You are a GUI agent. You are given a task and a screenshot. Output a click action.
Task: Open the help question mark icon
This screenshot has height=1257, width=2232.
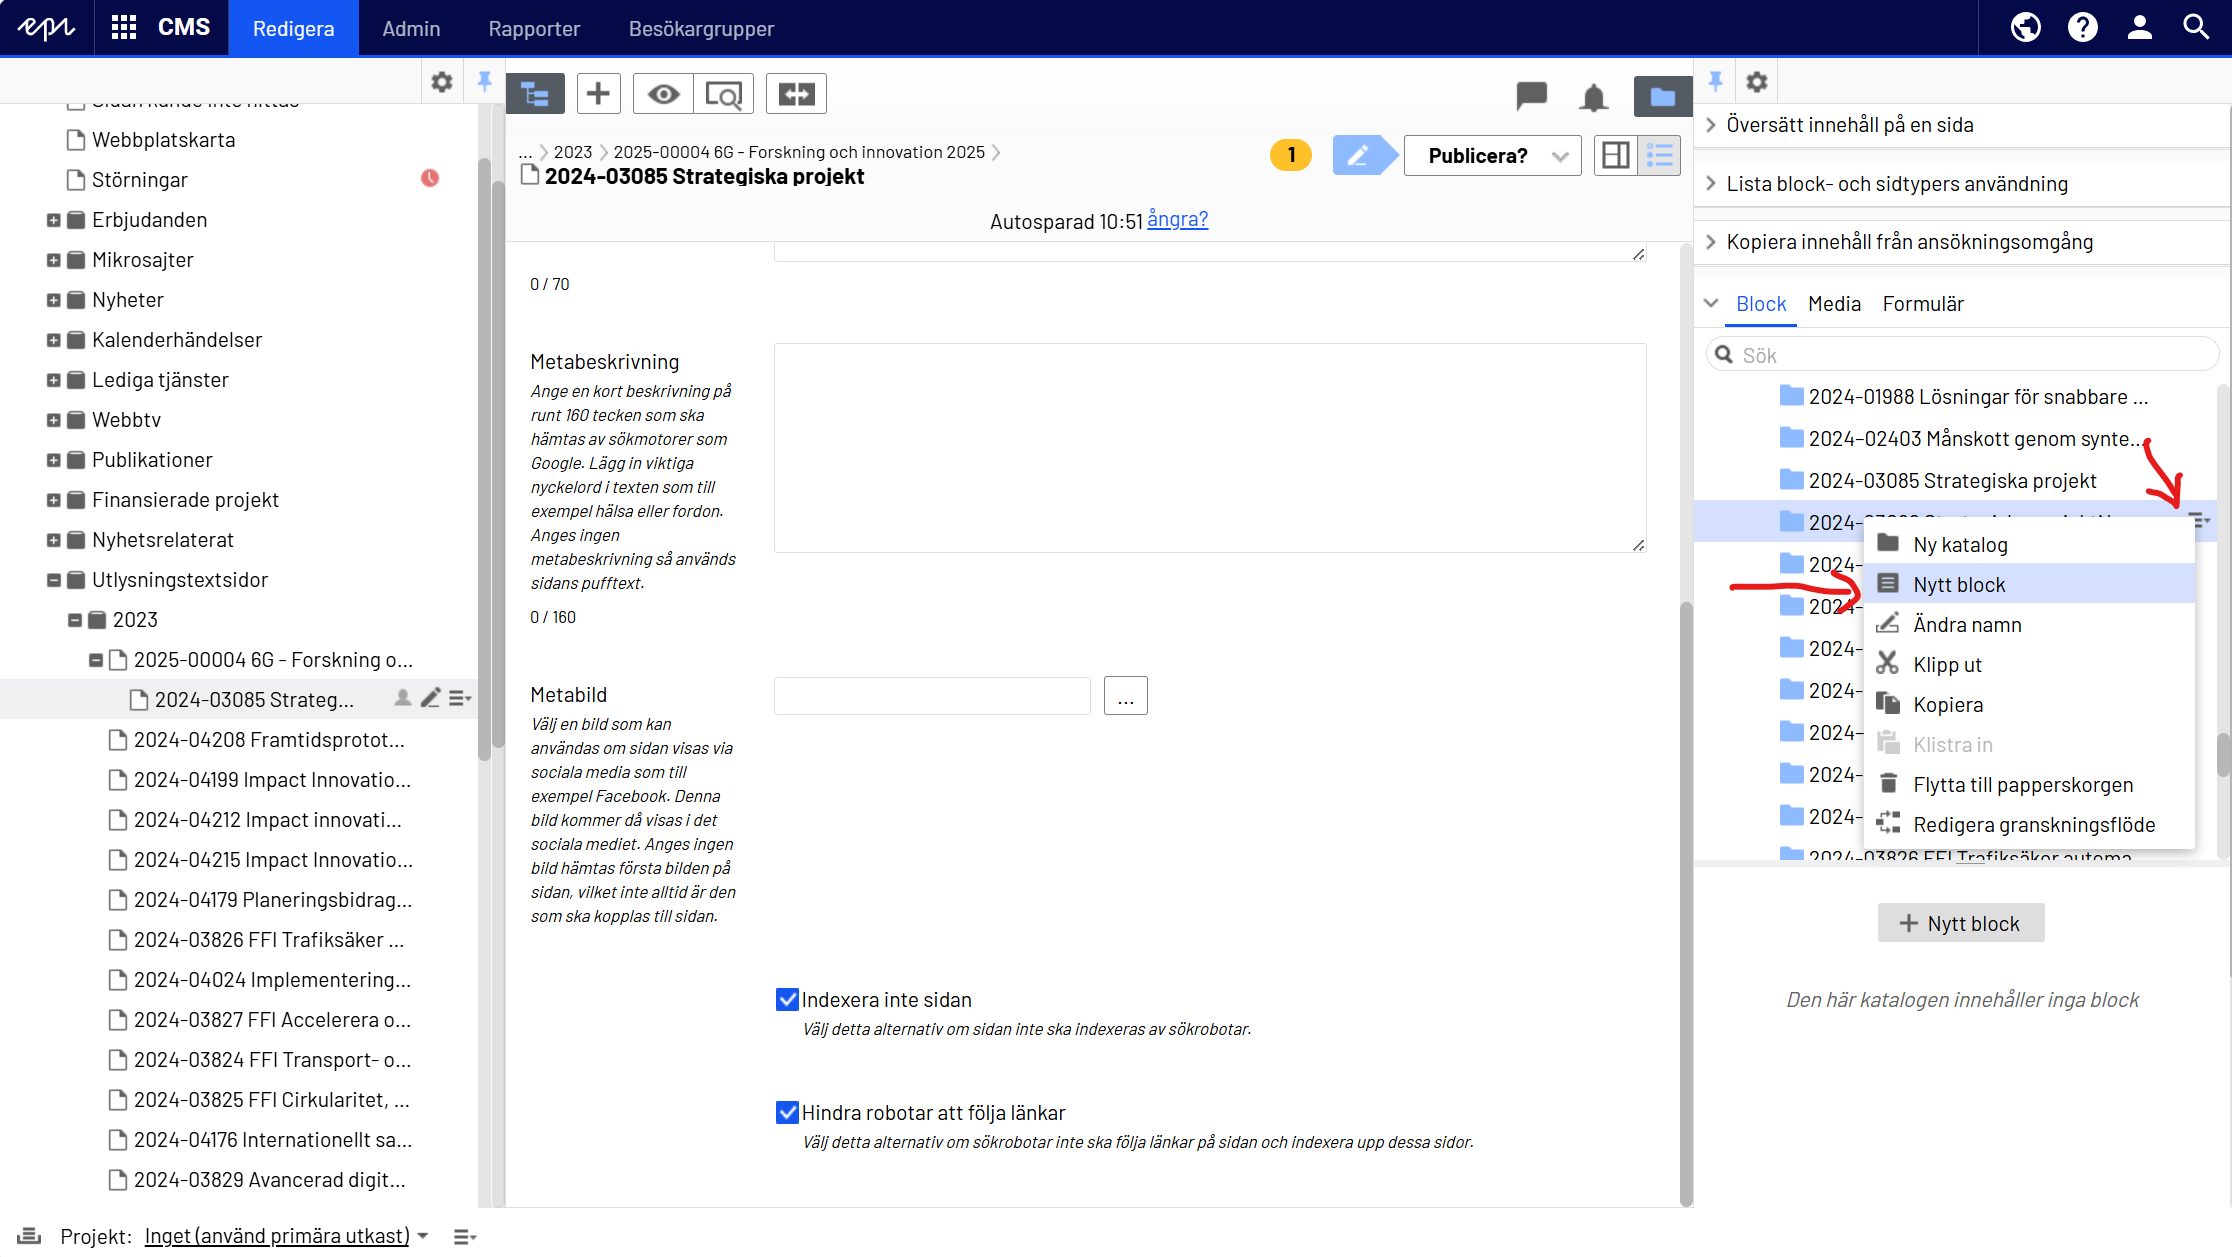[2083, 27]
